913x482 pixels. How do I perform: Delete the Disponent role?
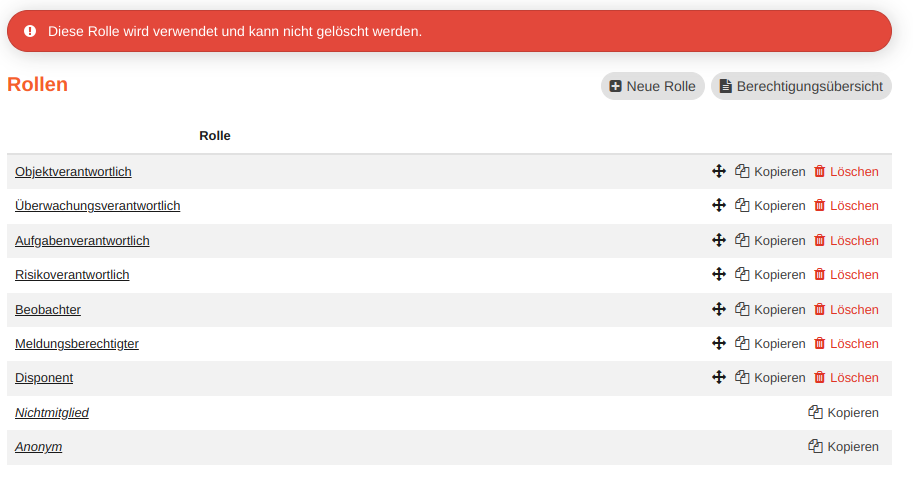click(846, 378)
